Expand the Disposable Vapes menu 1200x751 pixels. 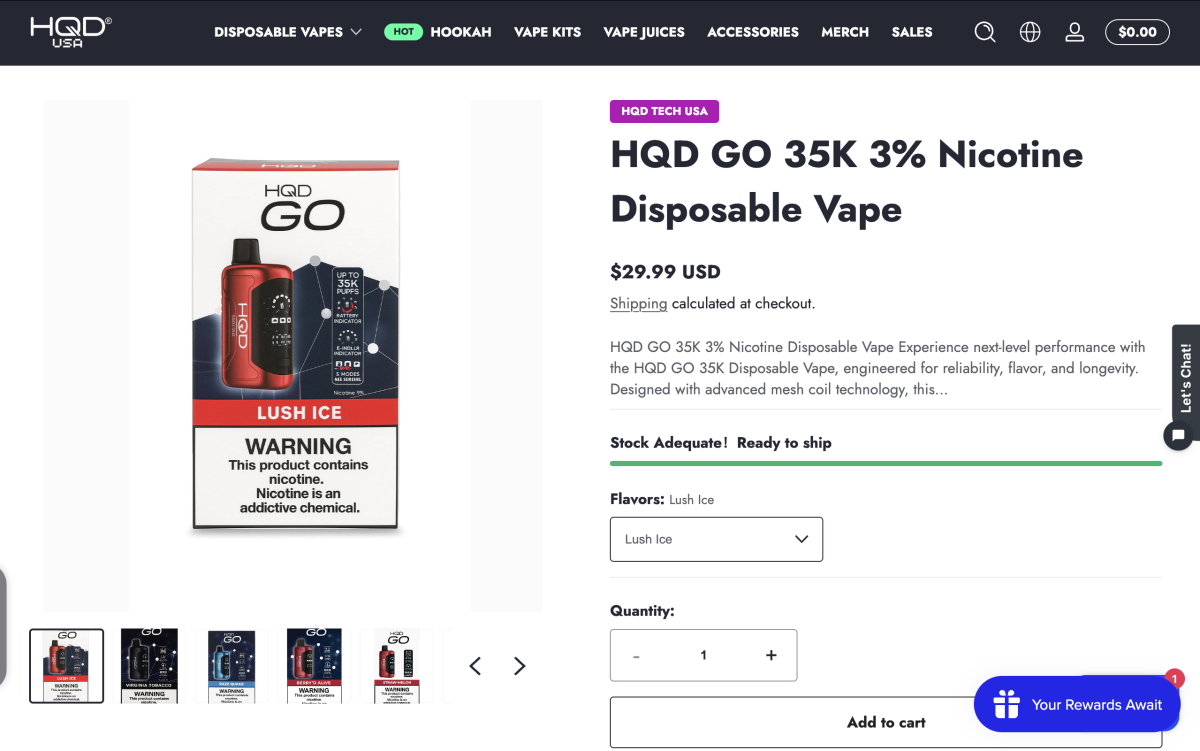[288, 32]
